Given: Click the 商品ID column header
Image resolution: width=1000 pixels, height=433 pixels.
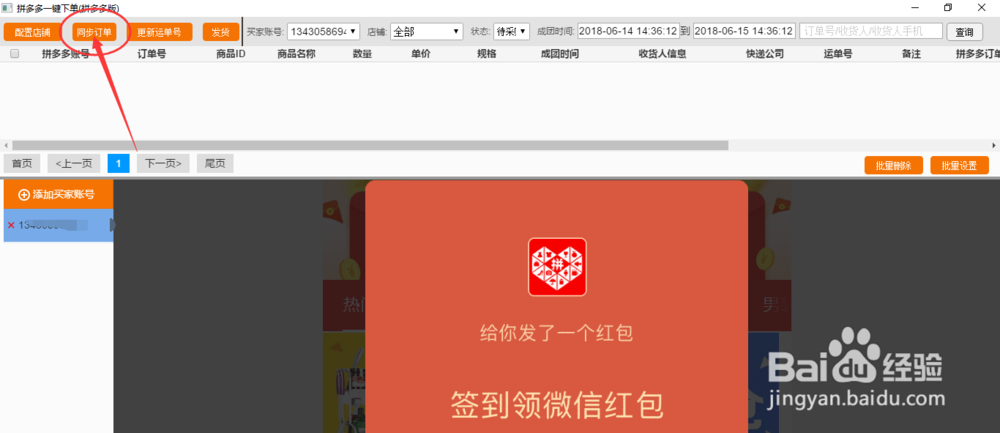Looking at the screenshot, I should [x=231, y=54].
